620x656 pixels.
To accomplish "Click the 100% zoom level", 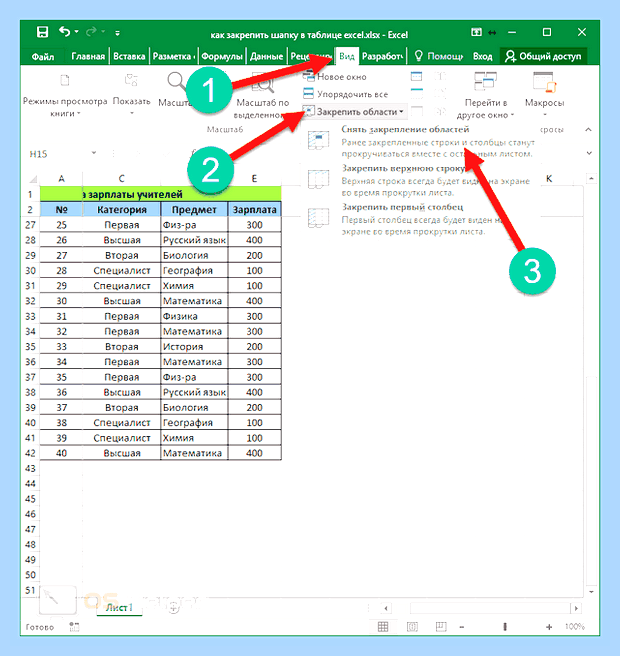I will (574, 626).
